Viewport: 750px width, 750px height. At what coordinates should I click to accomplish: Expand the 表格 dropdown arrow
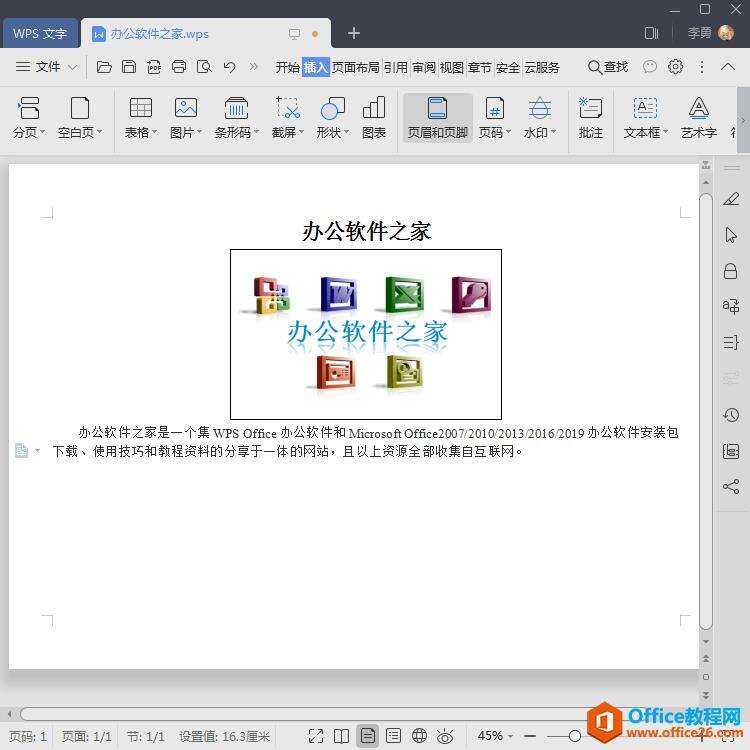pos(154,132)
